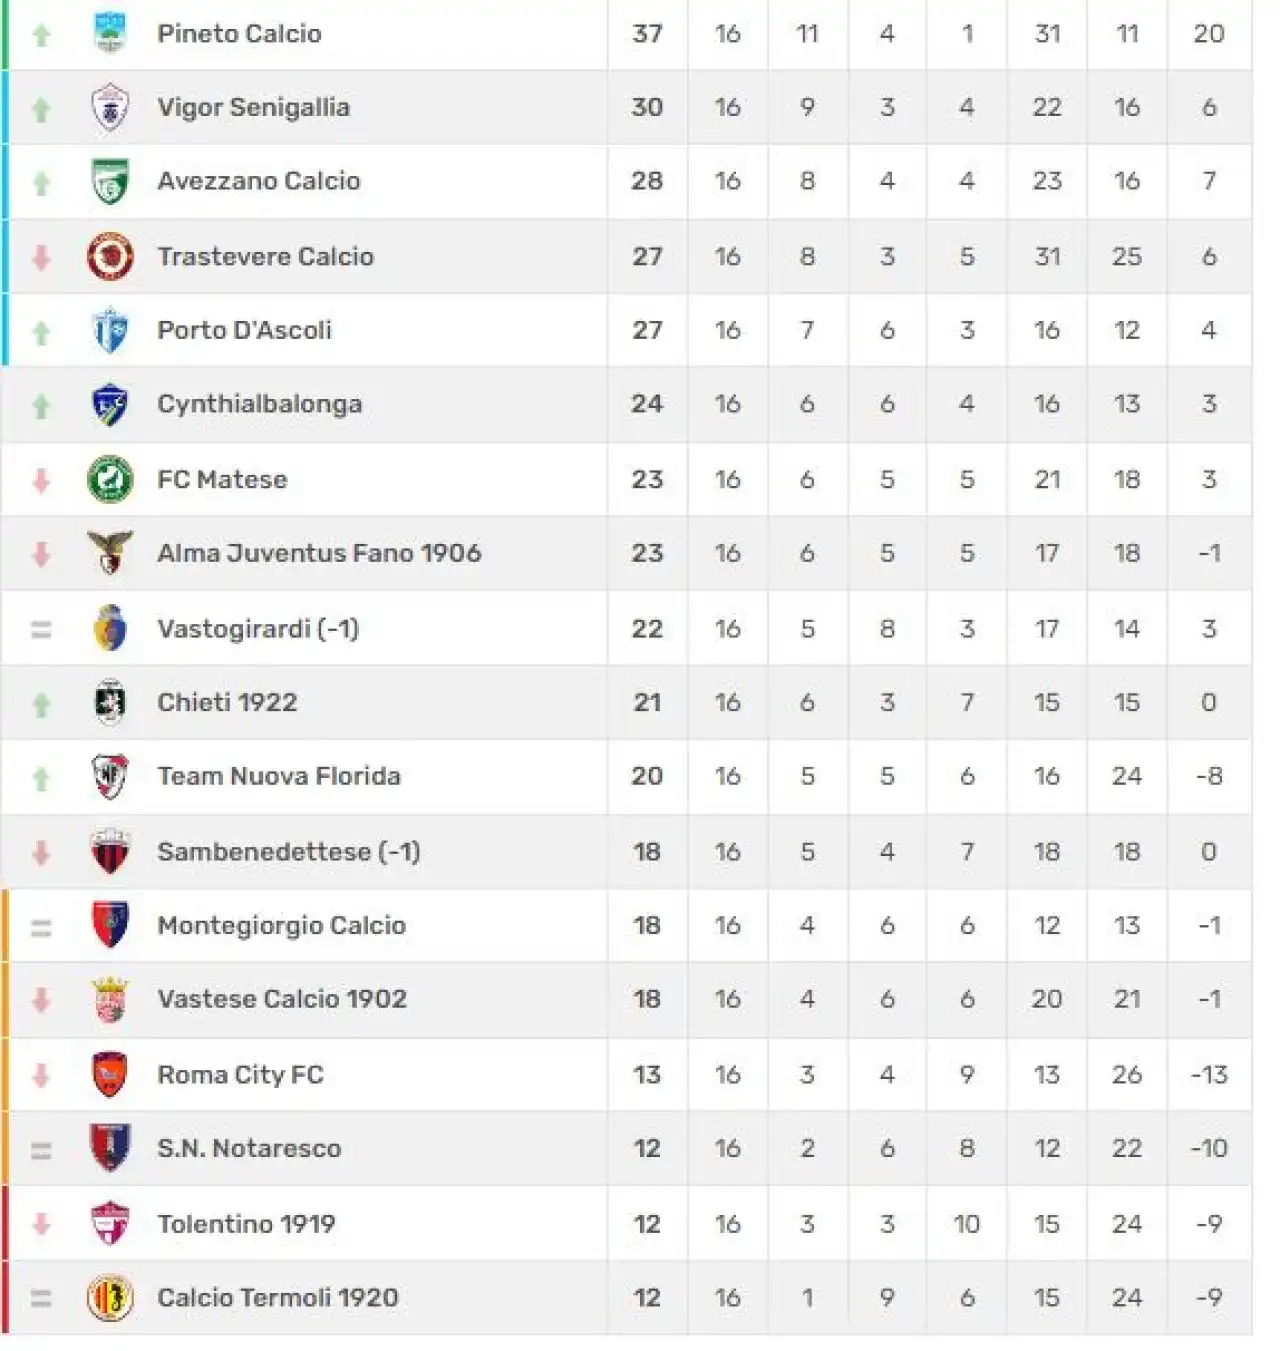The image size is (1280, 1351).
Task: Click the Avezzano Calcio green shield logo
Action: coord(110,181)
